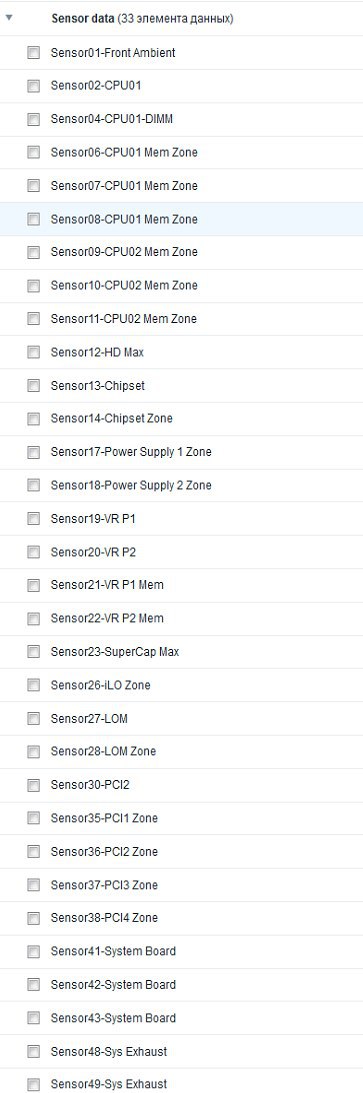The image size is (363, 1093).
Task: Check the Sensor27-LOM checkbox
Action: point(33,719)
